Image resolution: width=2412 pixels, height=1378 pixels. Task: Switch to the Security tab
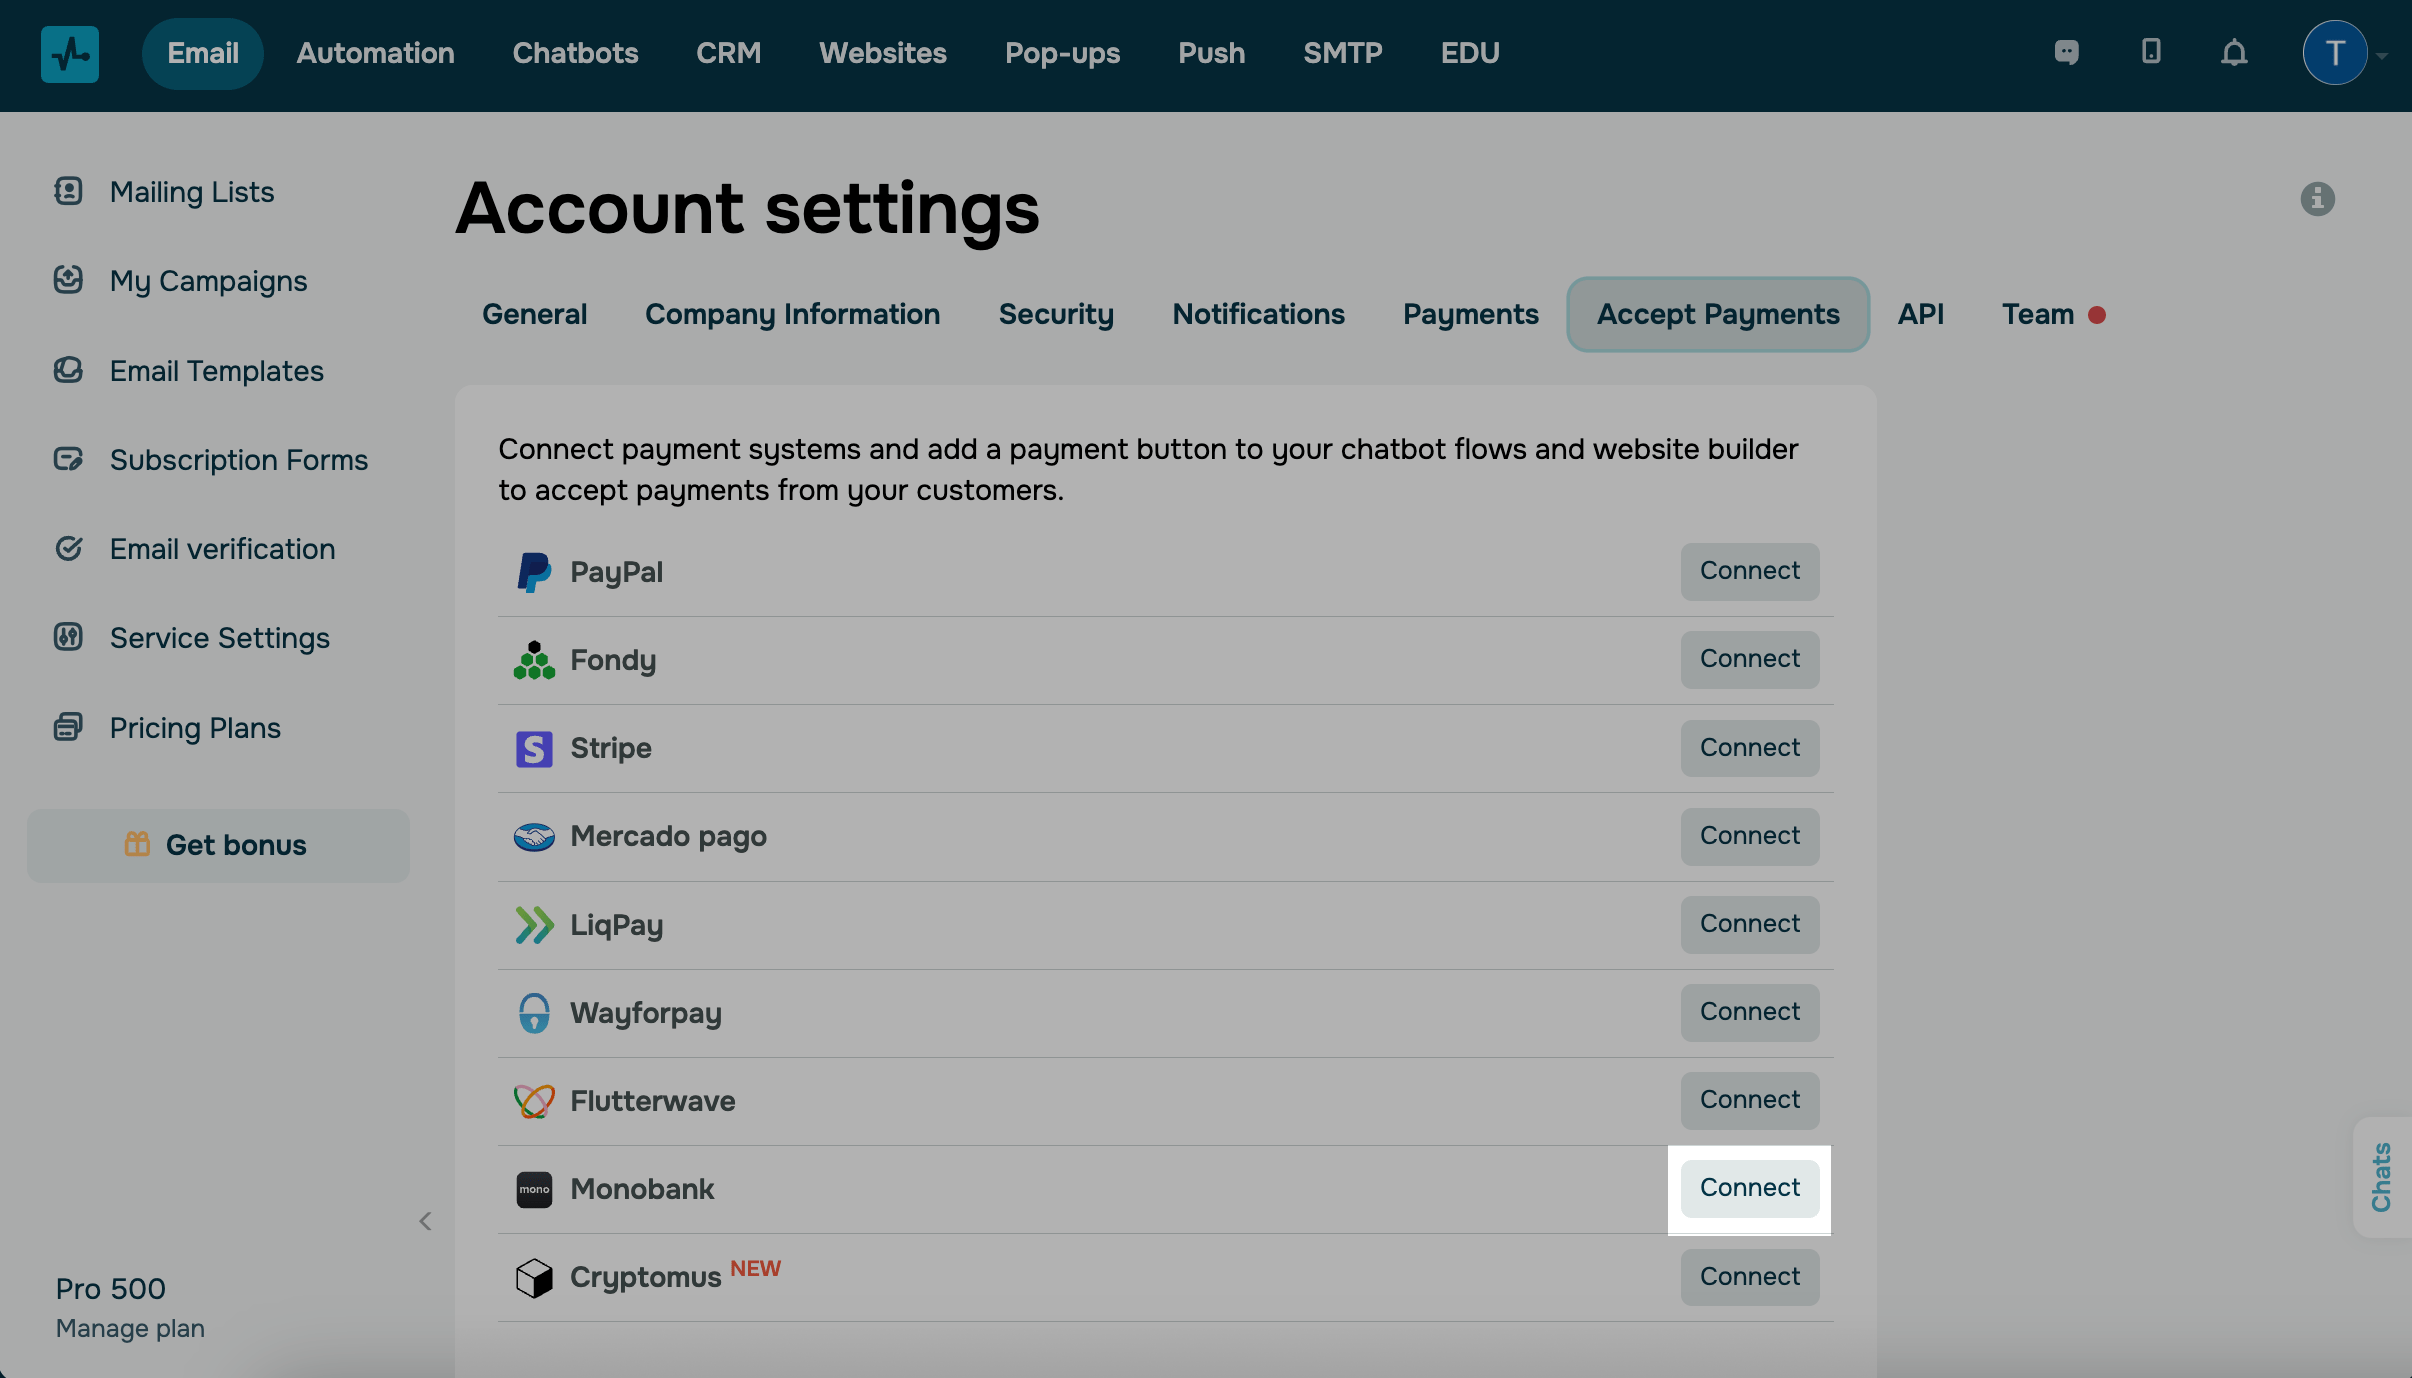pyautogui.click(x=1056, y=314)
